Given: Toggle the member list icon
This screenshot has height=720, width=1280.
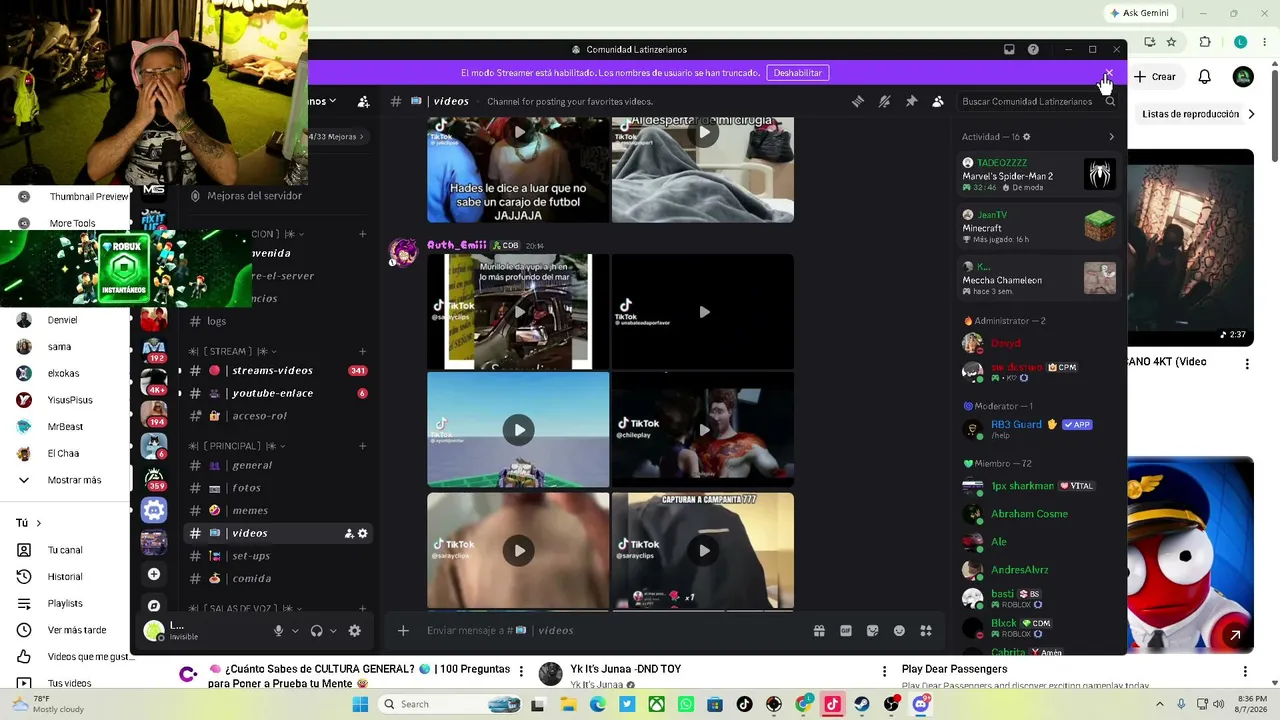Looking at the screenshot, I should point(938,101).
